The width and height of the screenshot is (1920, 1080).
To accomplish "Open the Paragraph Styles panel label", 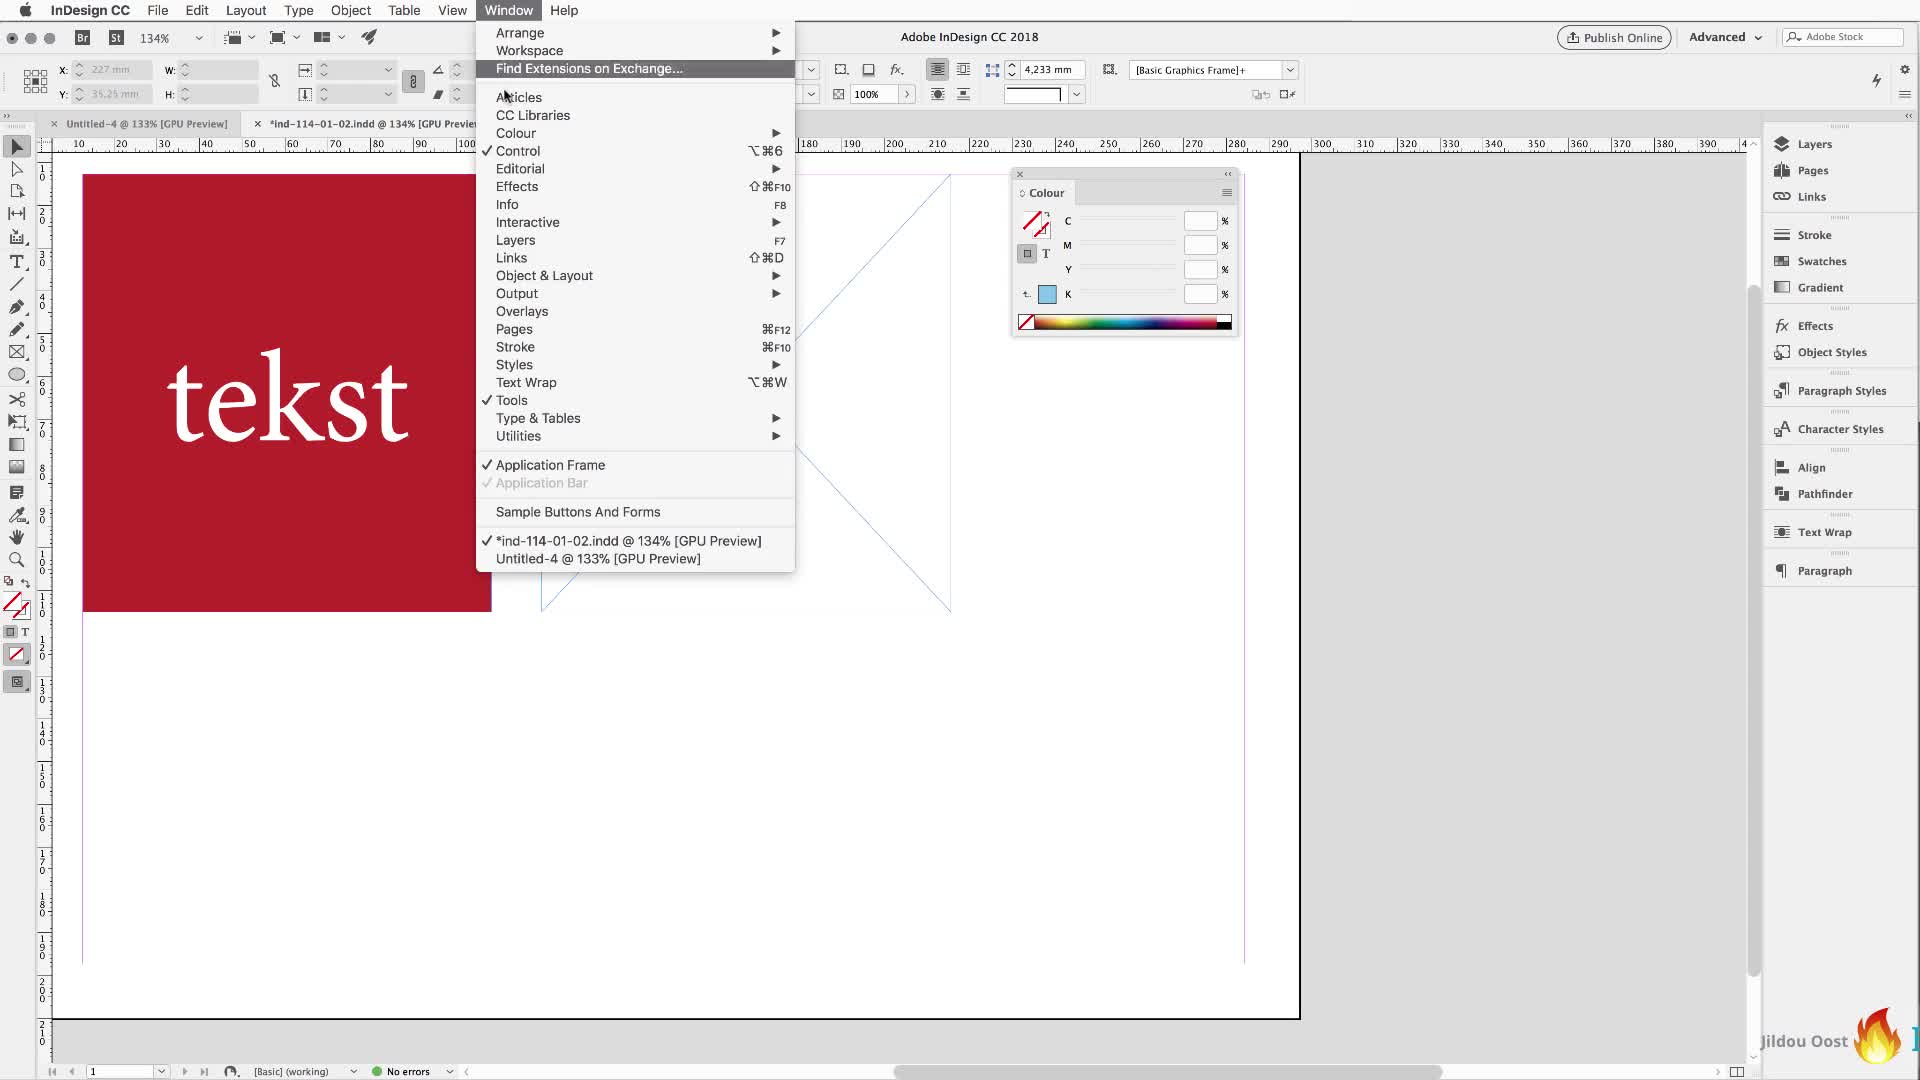I will [x=1841, y=391].
